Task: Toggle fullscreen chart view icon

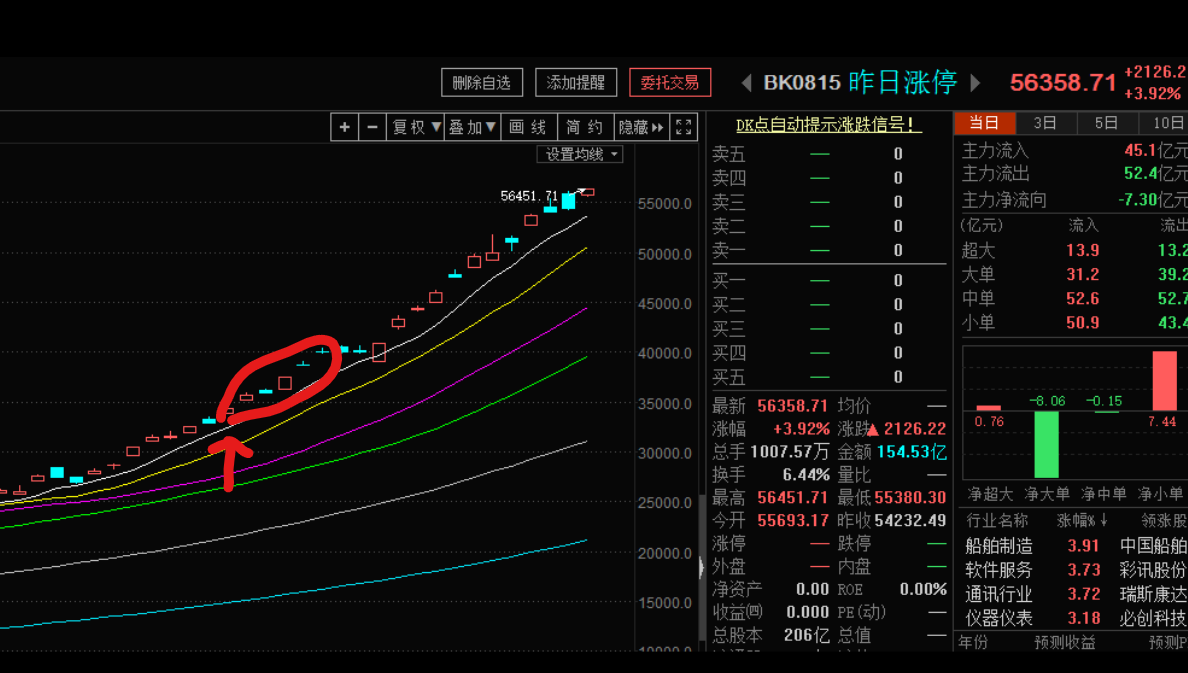Action: point(684,127)
